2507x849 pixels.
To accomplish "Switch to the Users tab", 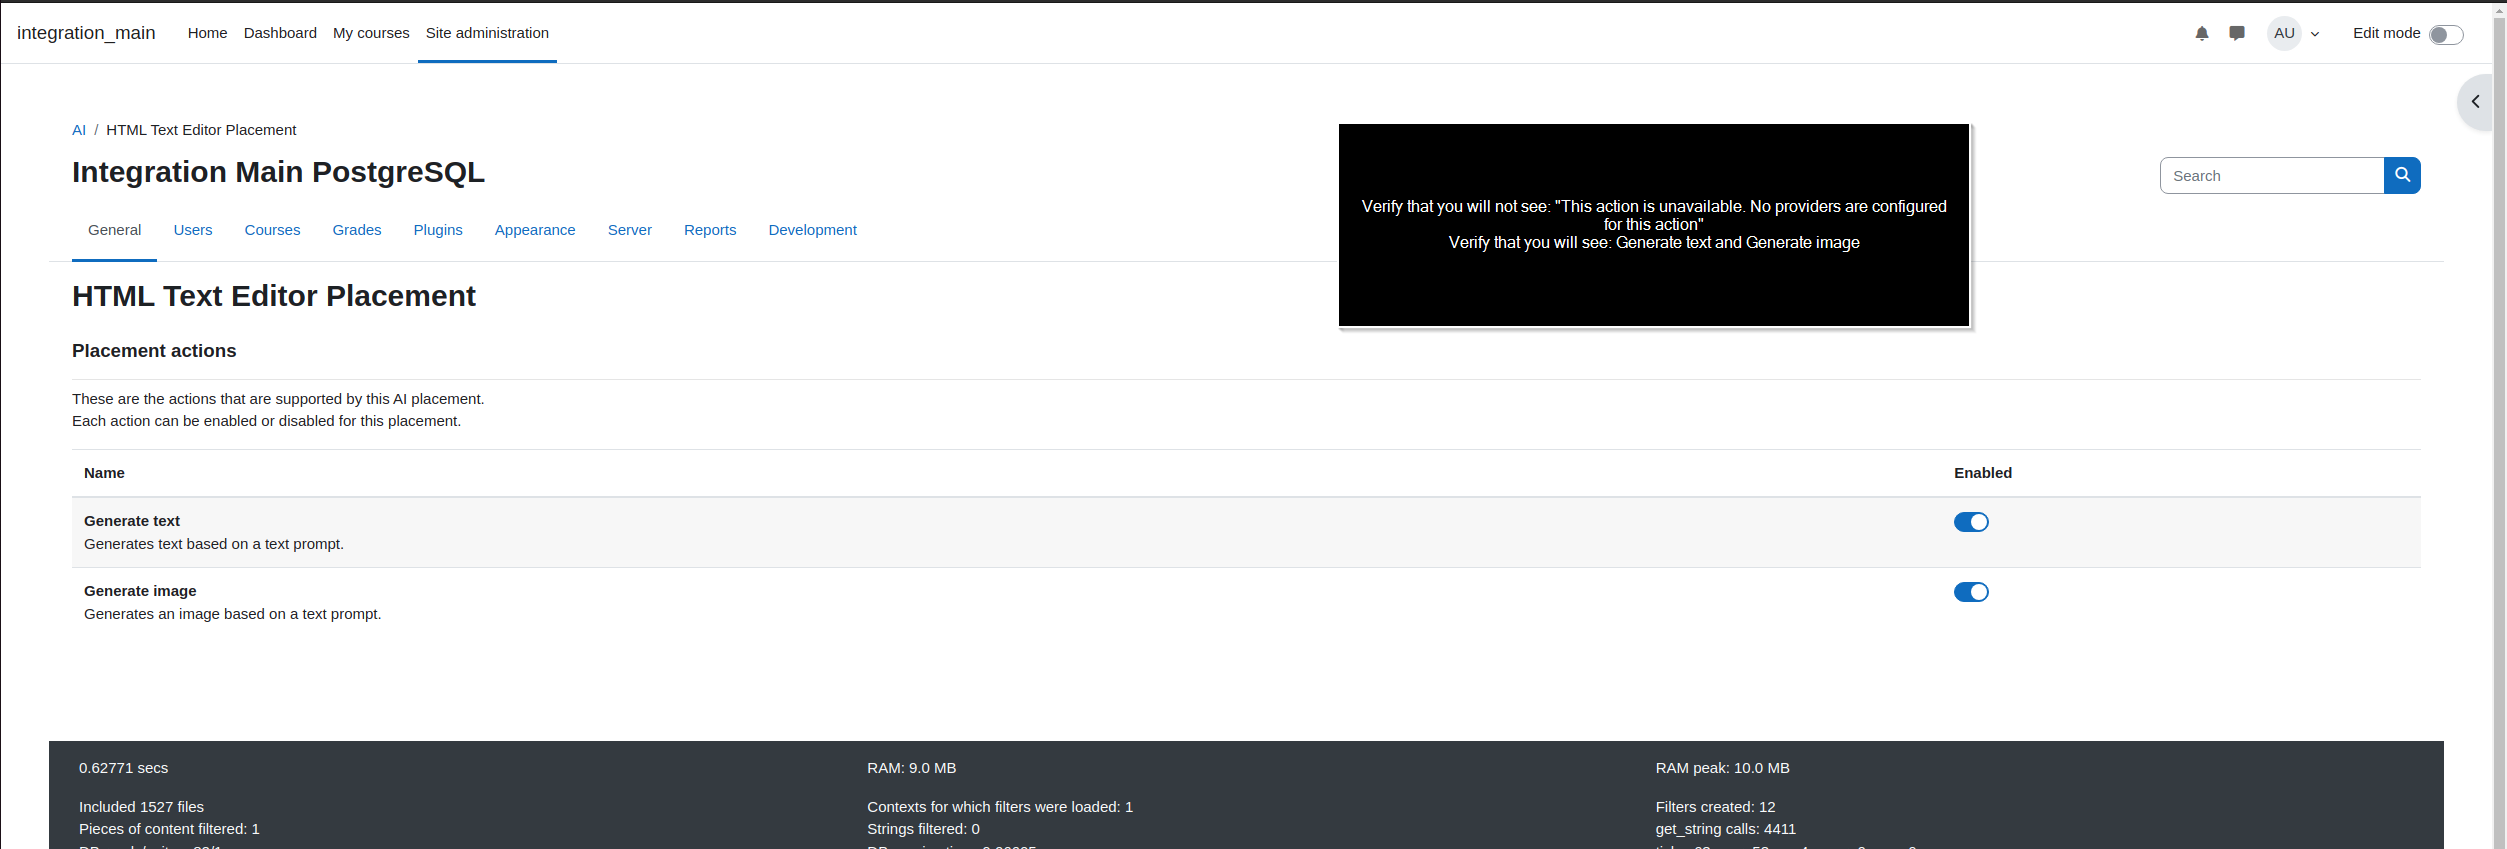I will [x=193, y=230].
